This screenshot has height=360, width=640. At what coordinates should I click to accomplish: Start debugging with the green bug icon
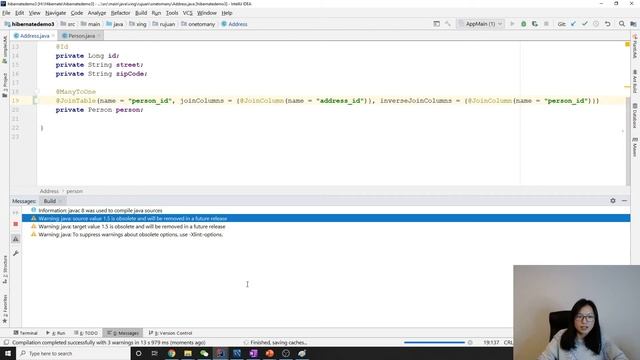[524, 24]
